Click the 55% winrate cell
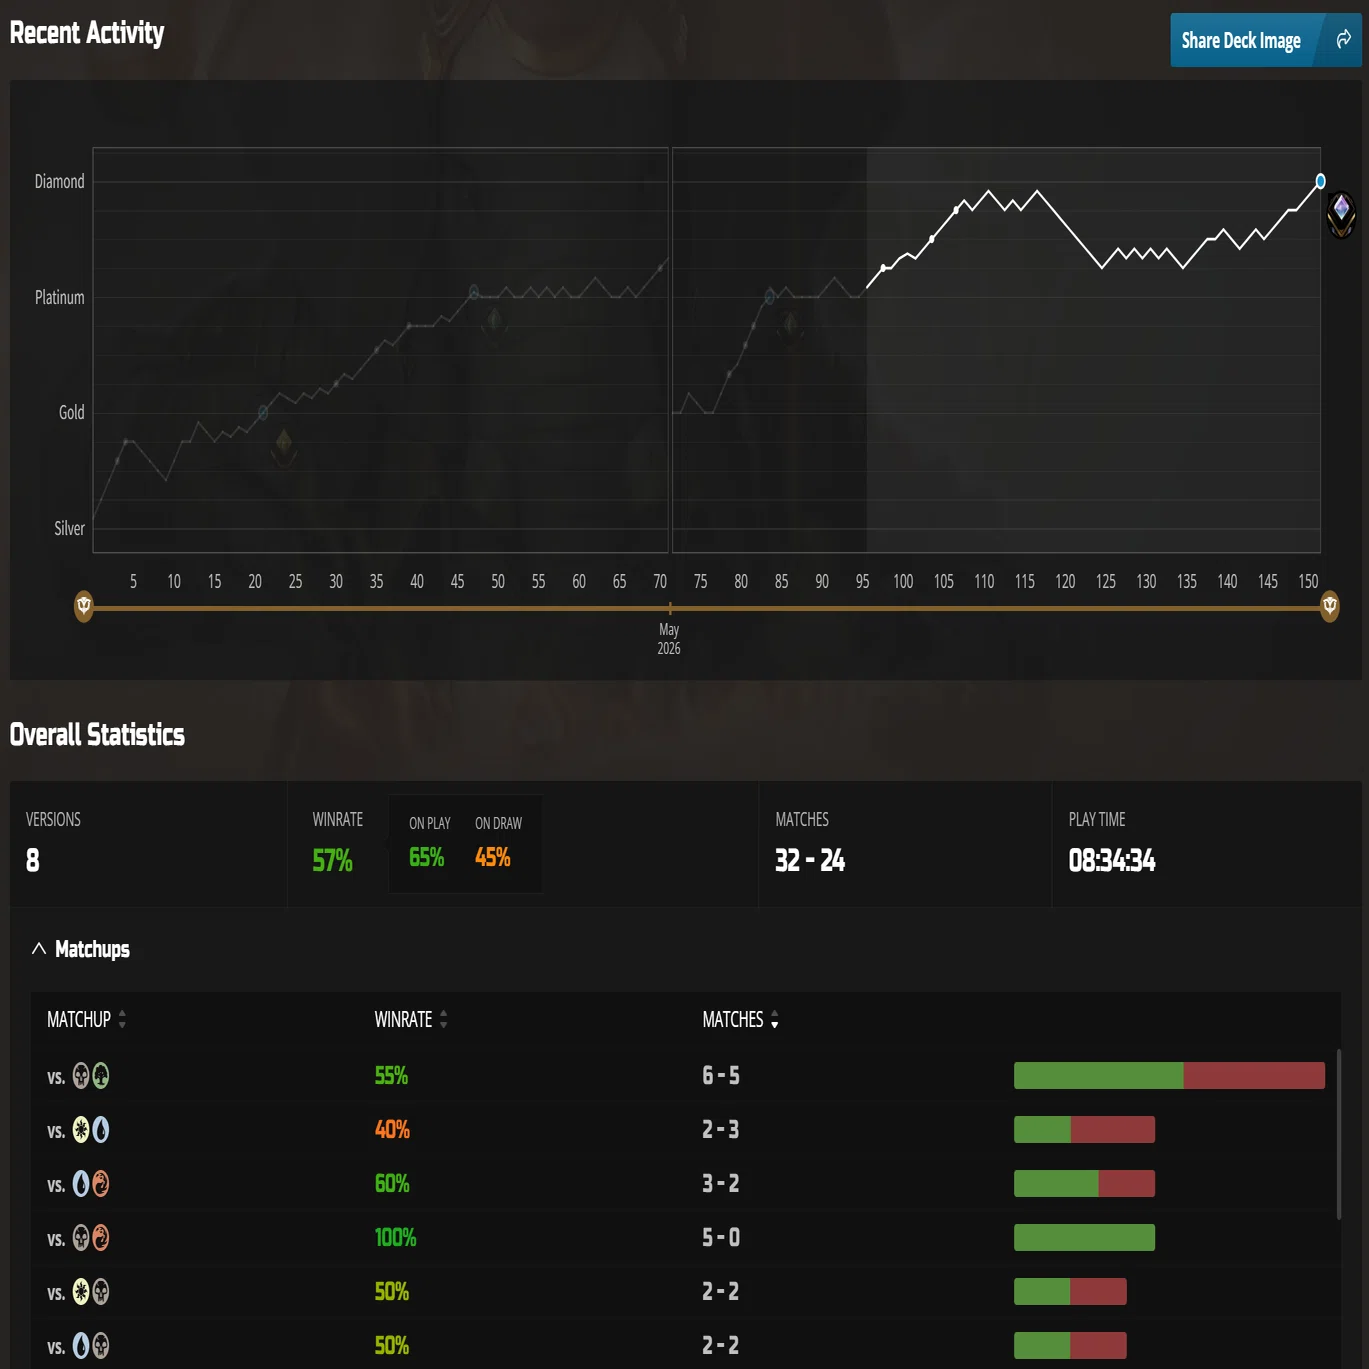 [391, 1076]
